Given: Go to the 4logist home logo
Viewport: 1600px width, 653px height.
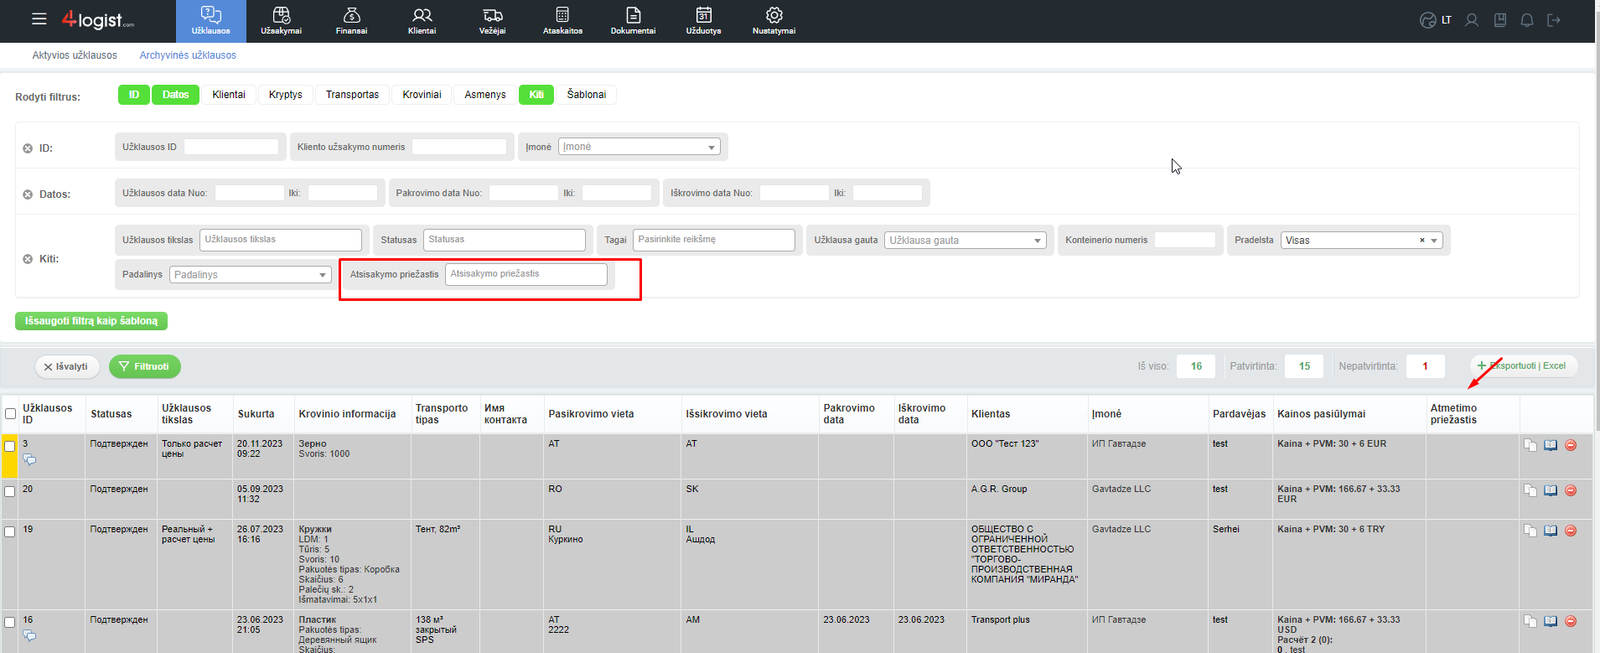Looking at the screenshot, I should point(97,19).
